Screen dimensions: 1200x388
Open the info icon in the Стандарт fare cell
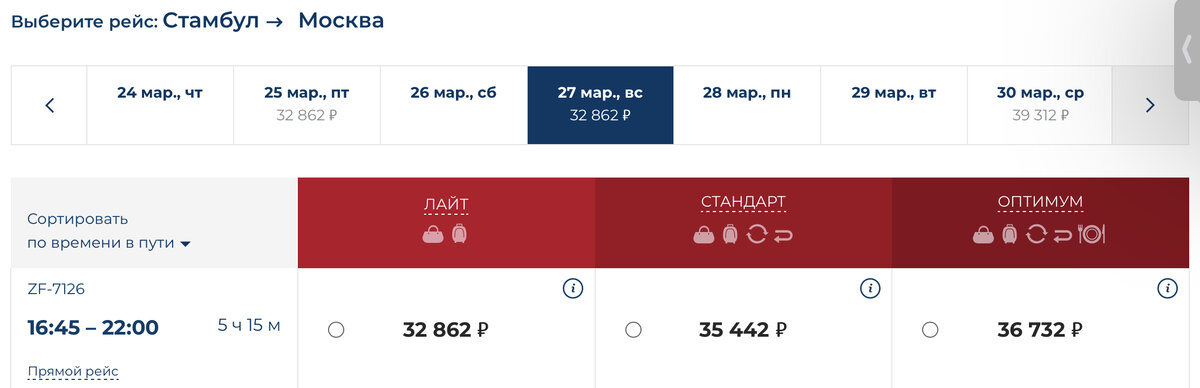click(870, 289)
